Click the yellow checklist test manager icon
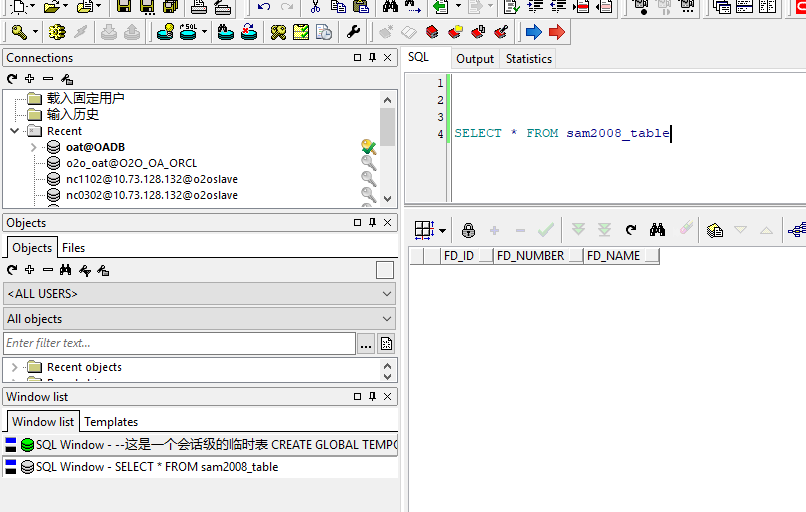The width and height of the screenshot is (806, 512). pos(301,32)
